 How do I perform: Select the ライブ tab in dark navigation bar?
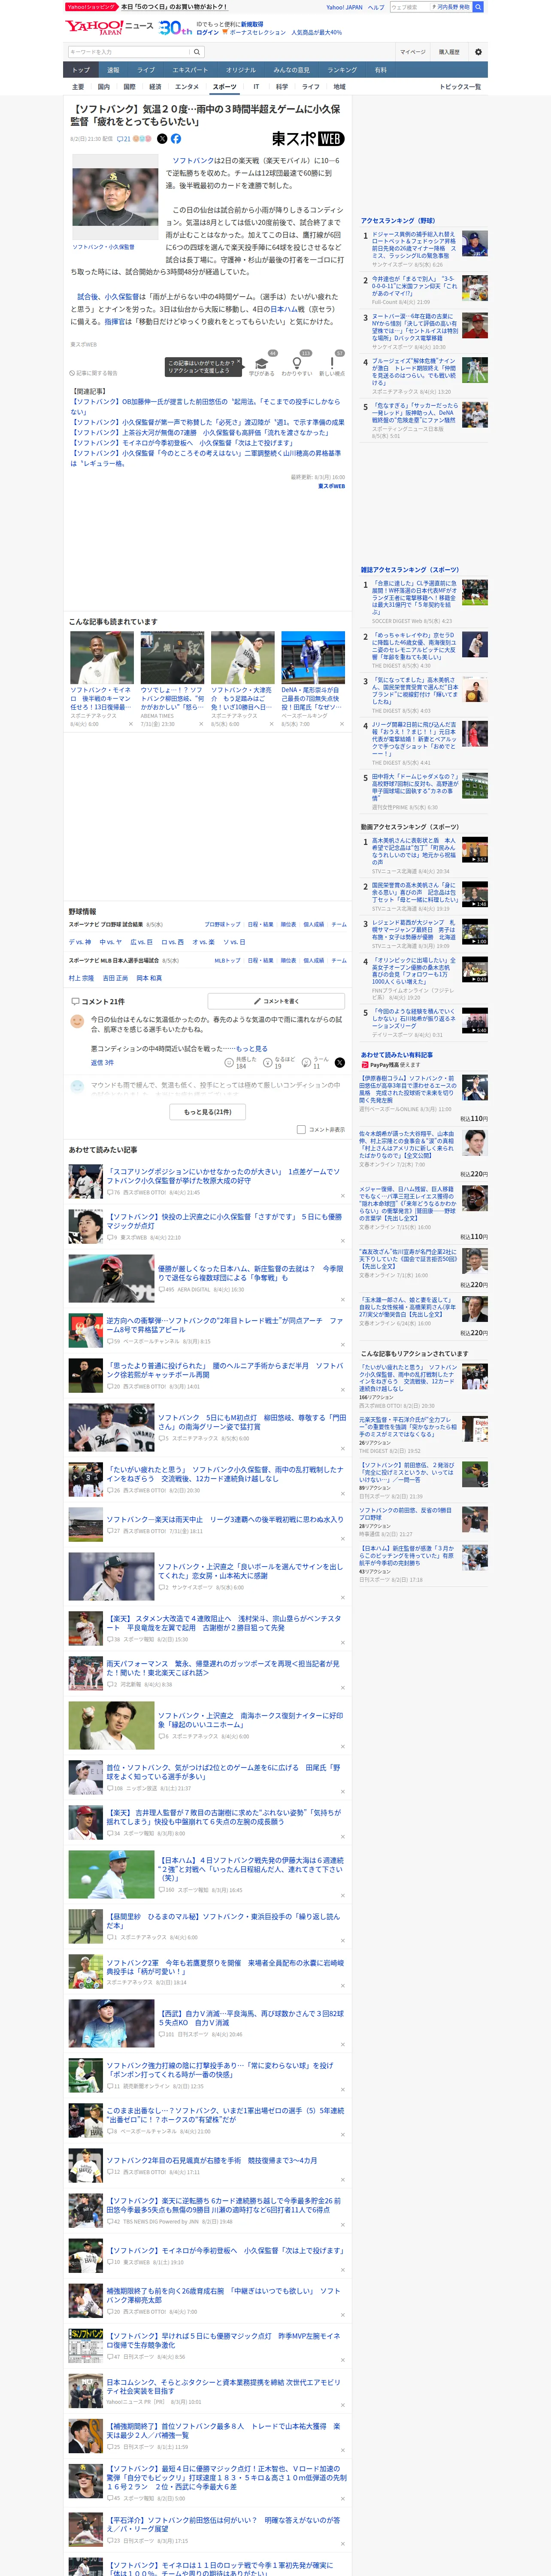[x=146, y=70]
